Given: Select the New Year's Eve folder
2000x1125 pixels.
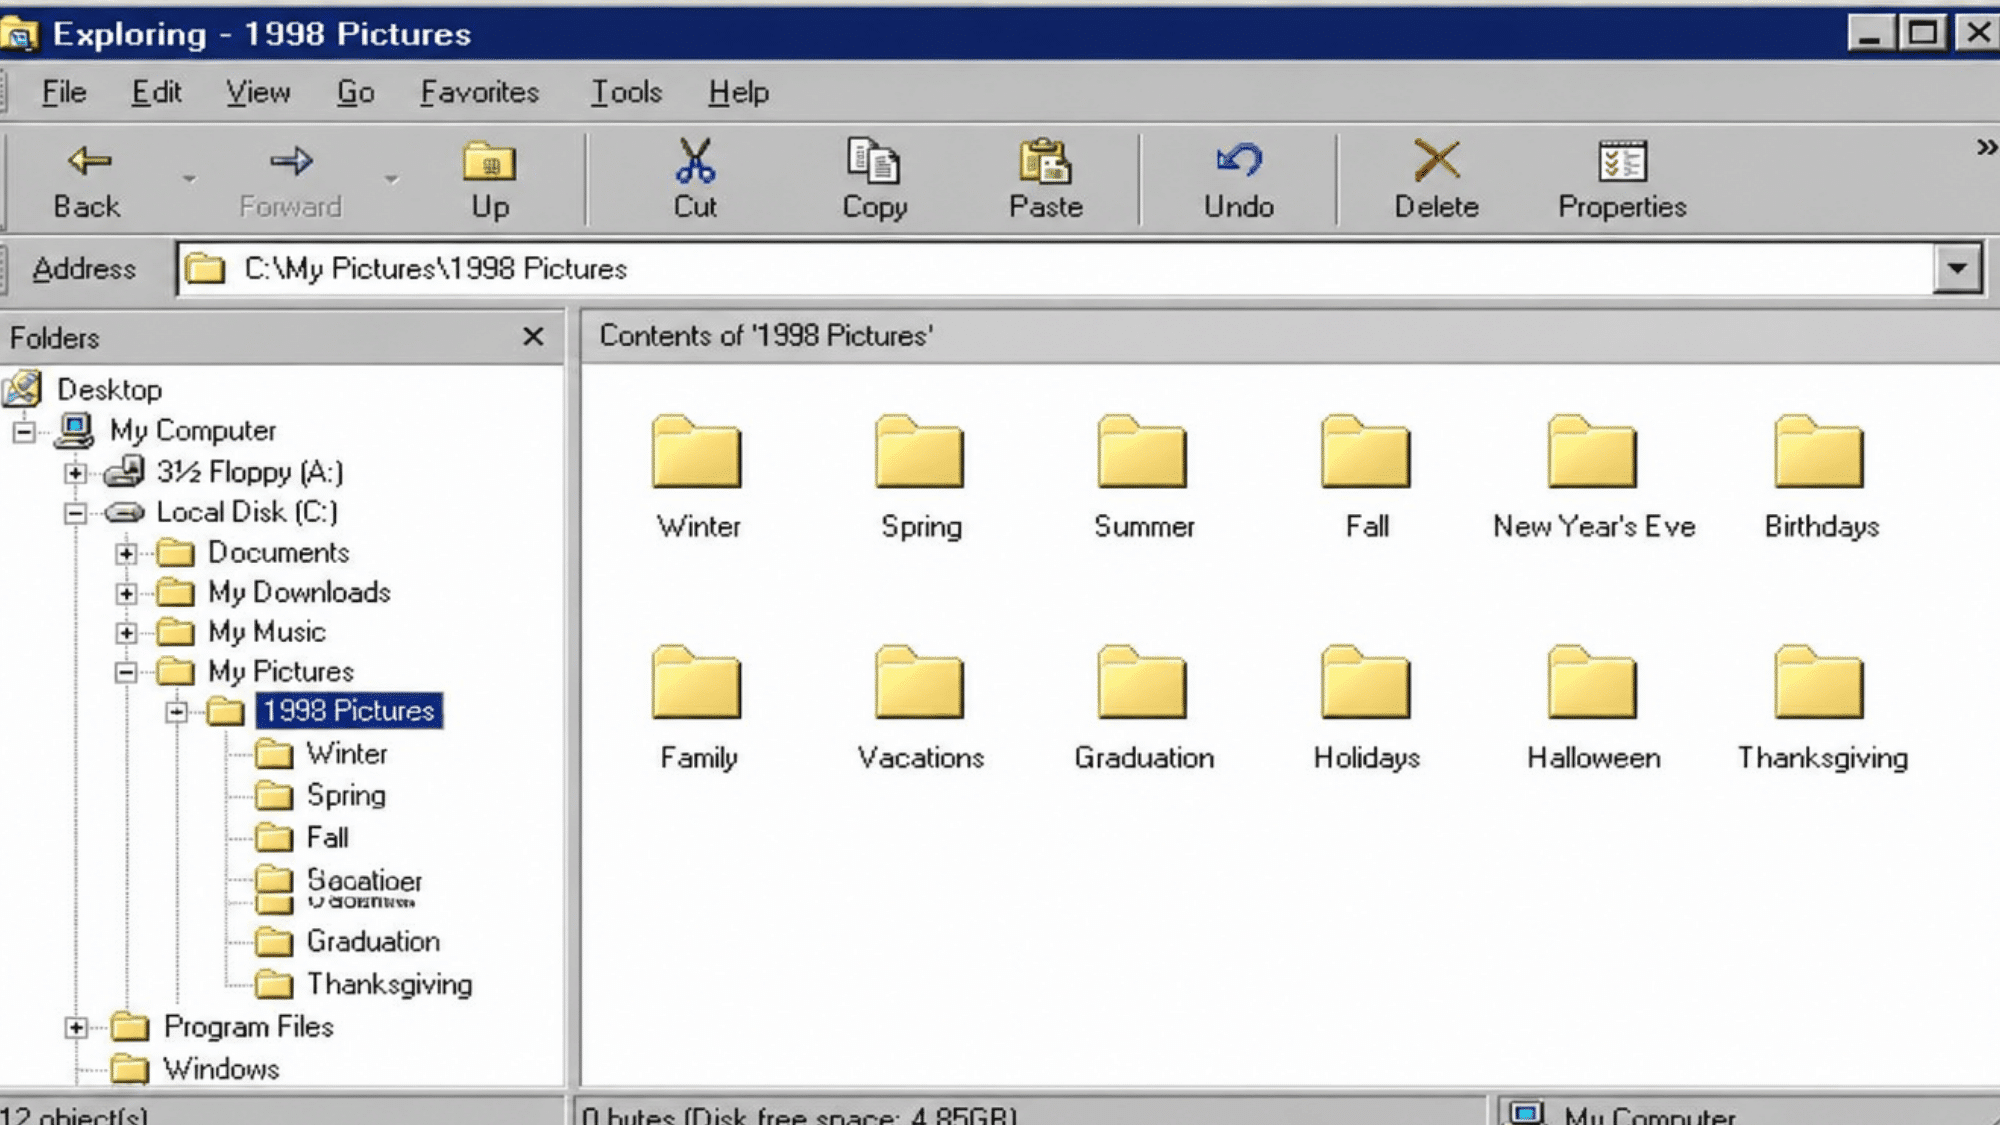Looking at the screenshot, I should click(x=1593, y=452).
